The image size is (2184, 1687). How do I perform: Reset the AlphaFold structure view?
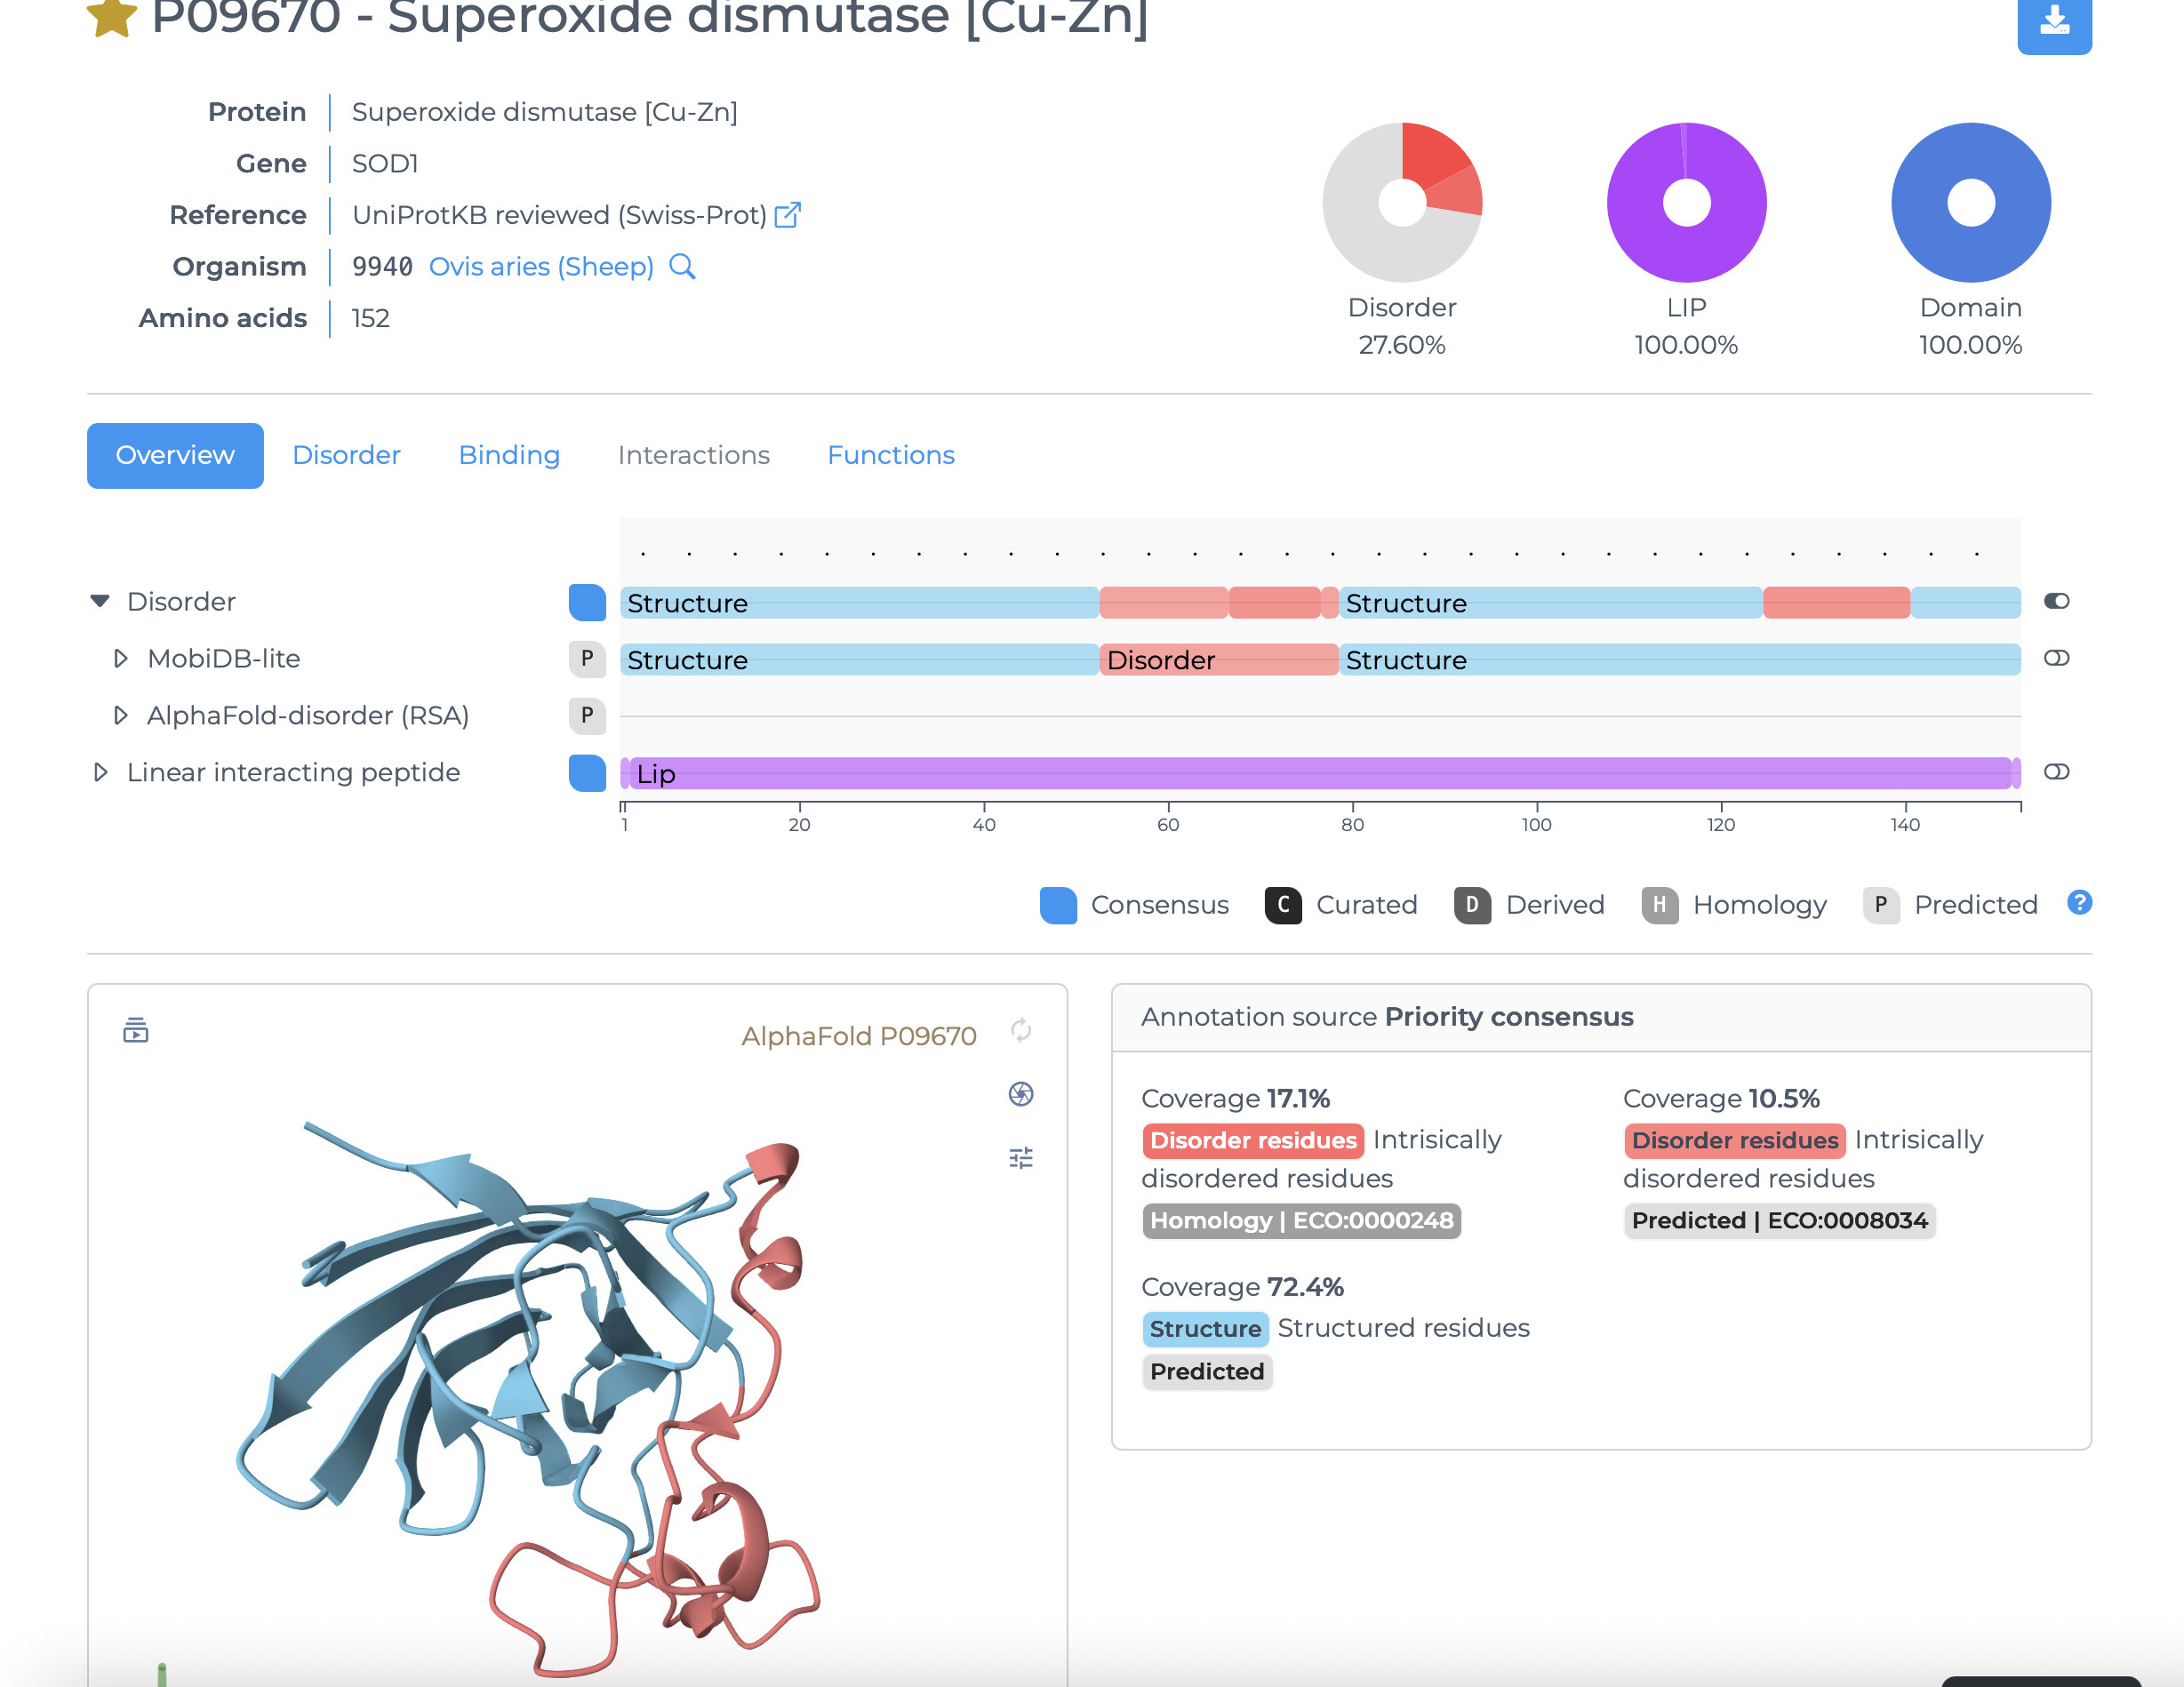point(1021,1031)
